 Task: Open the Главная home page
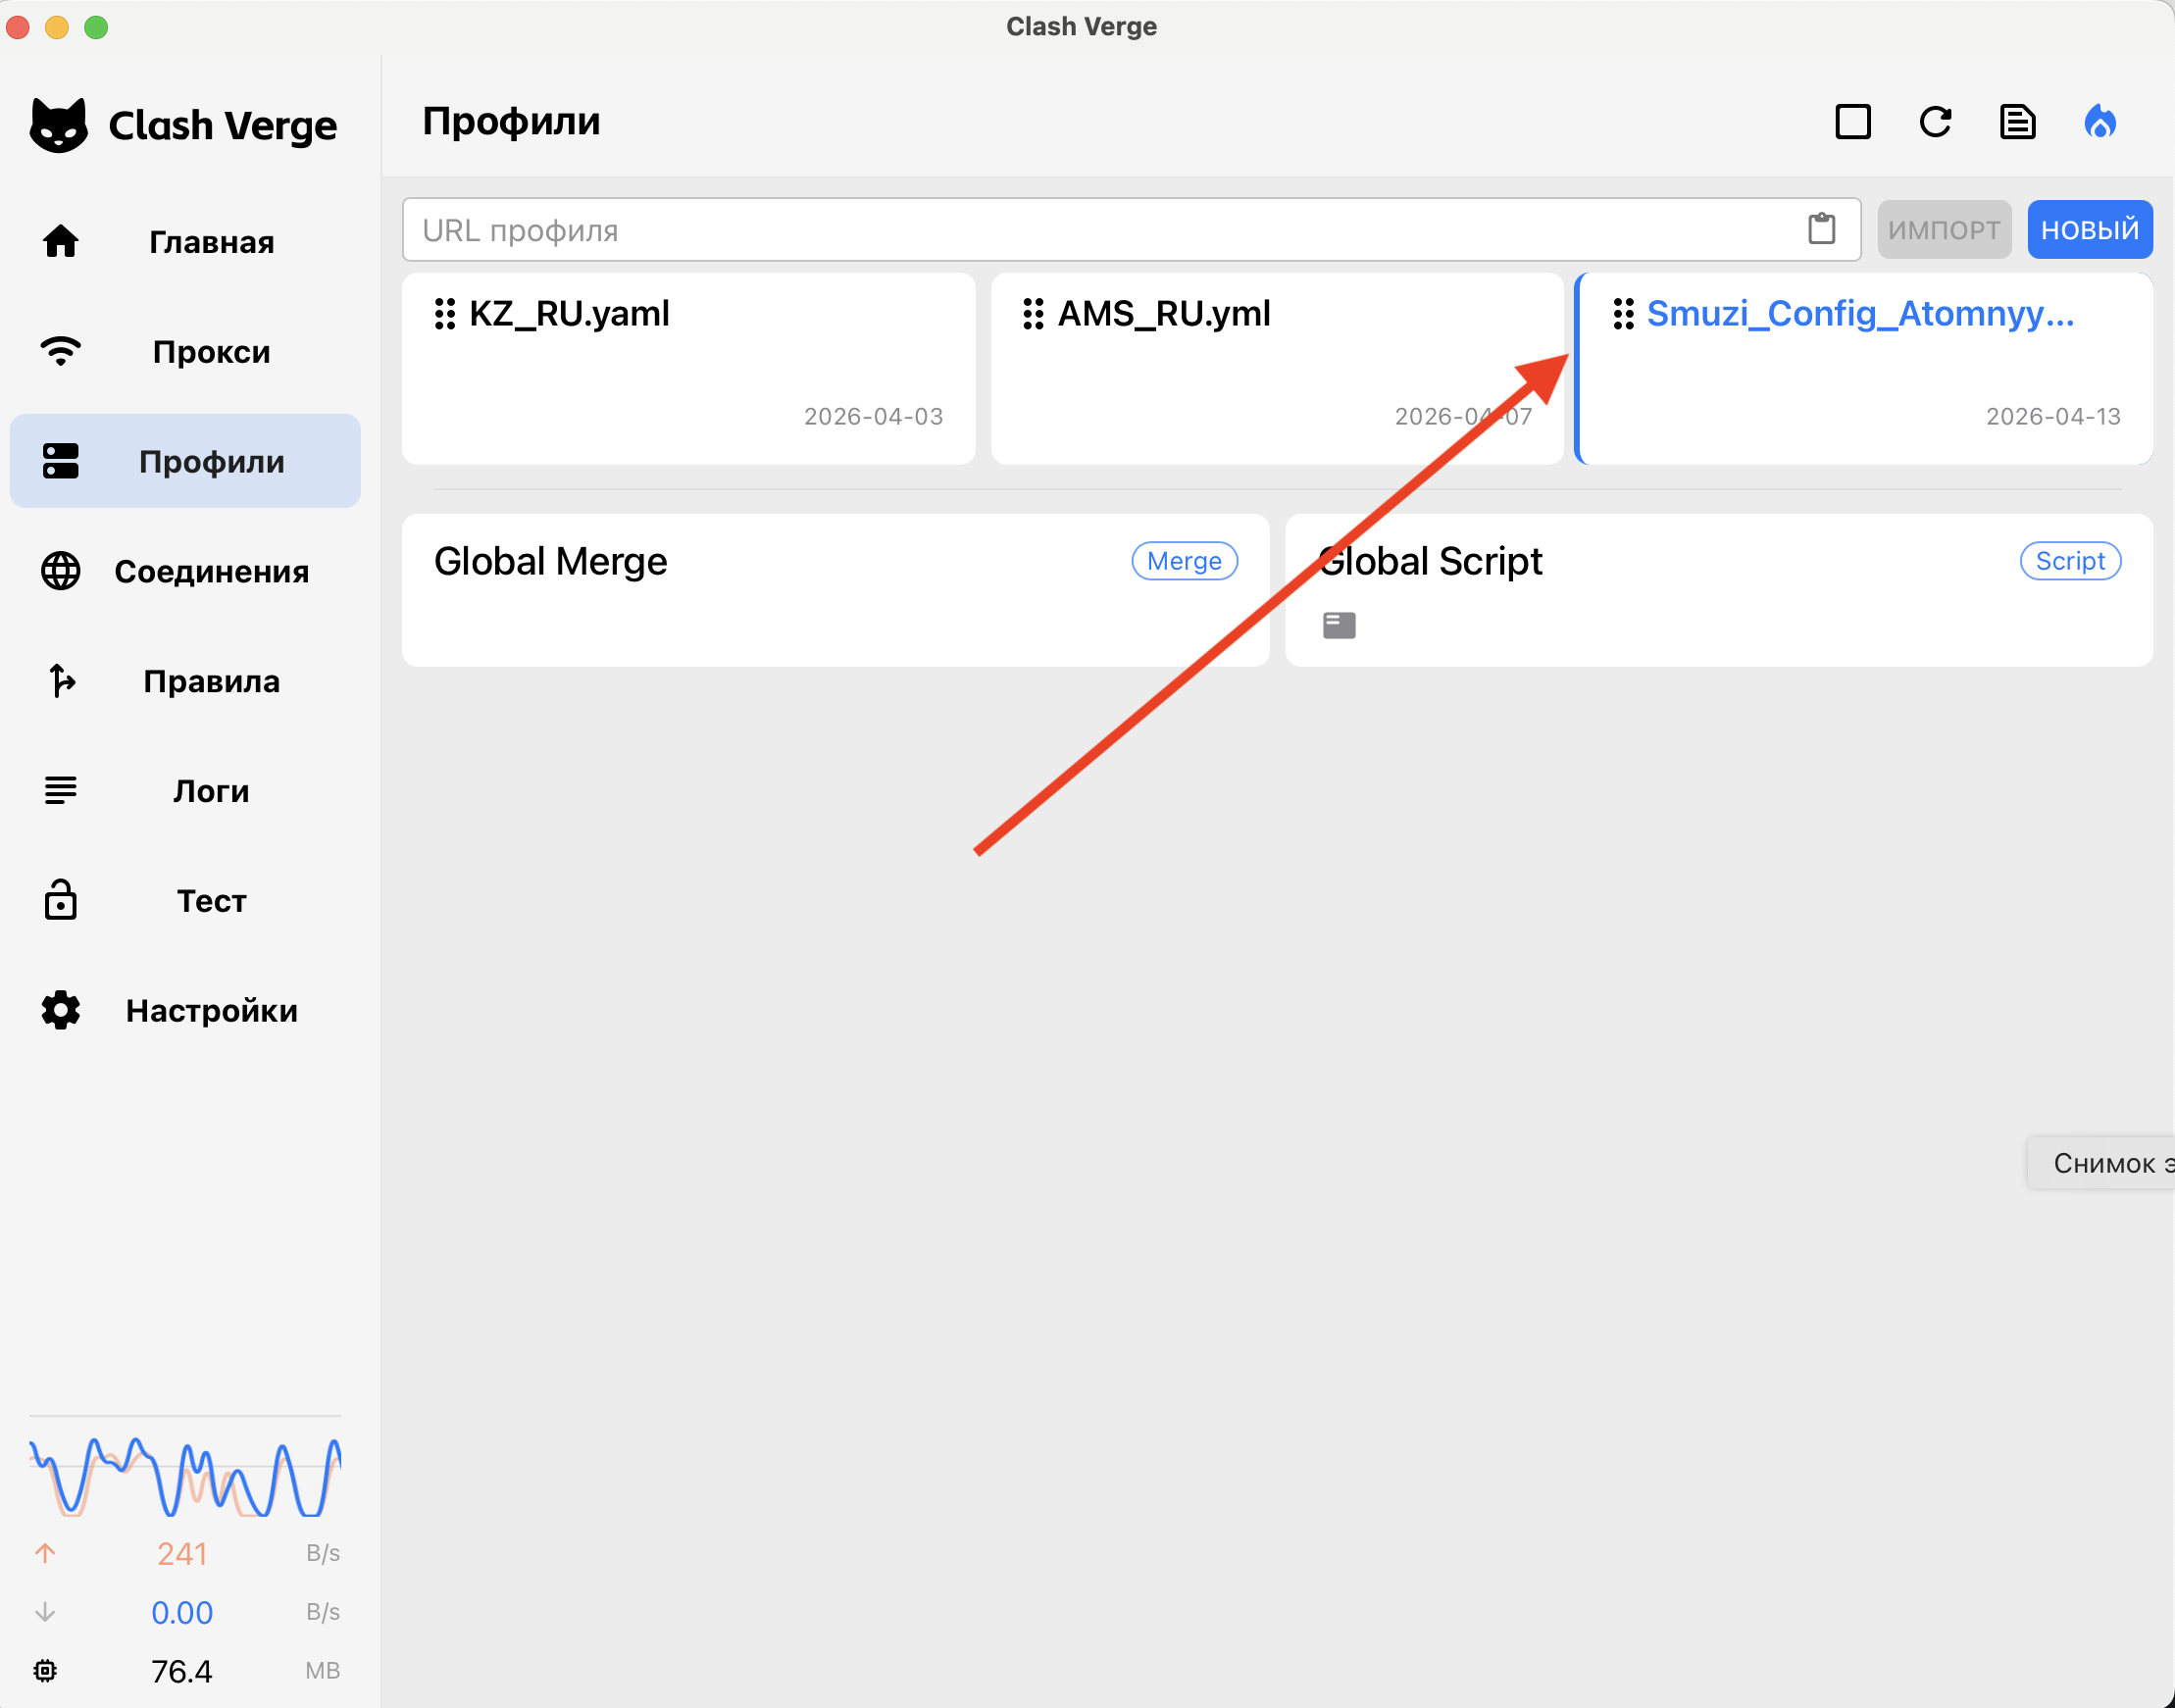(x=185, y=242)
